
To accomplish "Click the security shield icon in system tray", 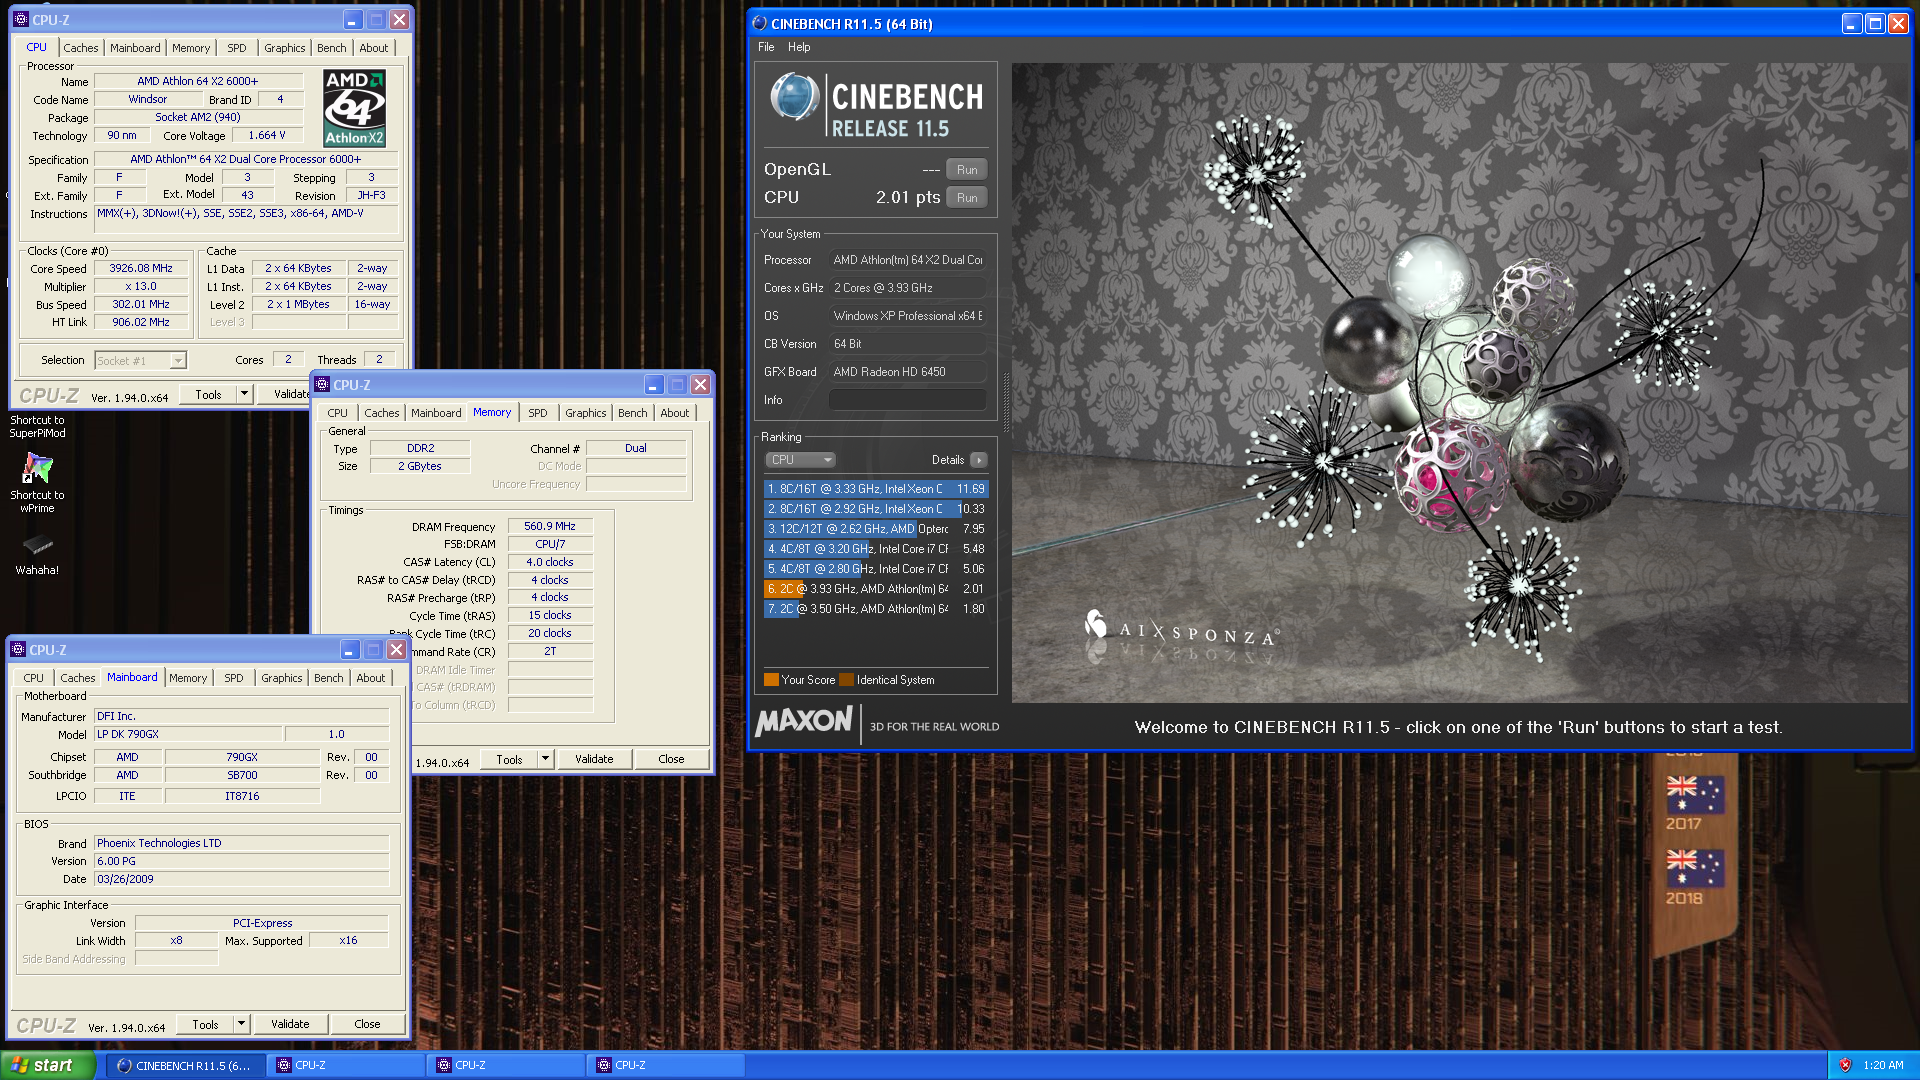I will [x=1845, y=1065].
